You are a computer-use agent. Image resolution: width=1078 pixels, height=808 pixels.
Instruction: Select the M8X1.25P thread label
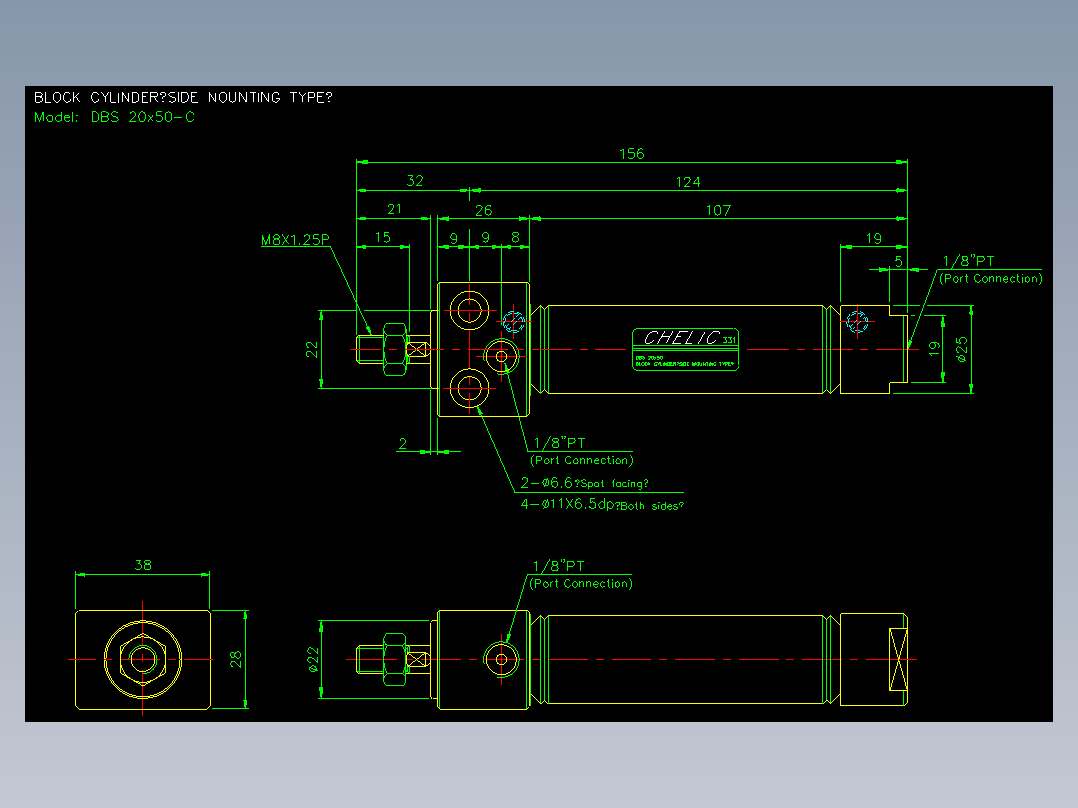pos(295,239)
